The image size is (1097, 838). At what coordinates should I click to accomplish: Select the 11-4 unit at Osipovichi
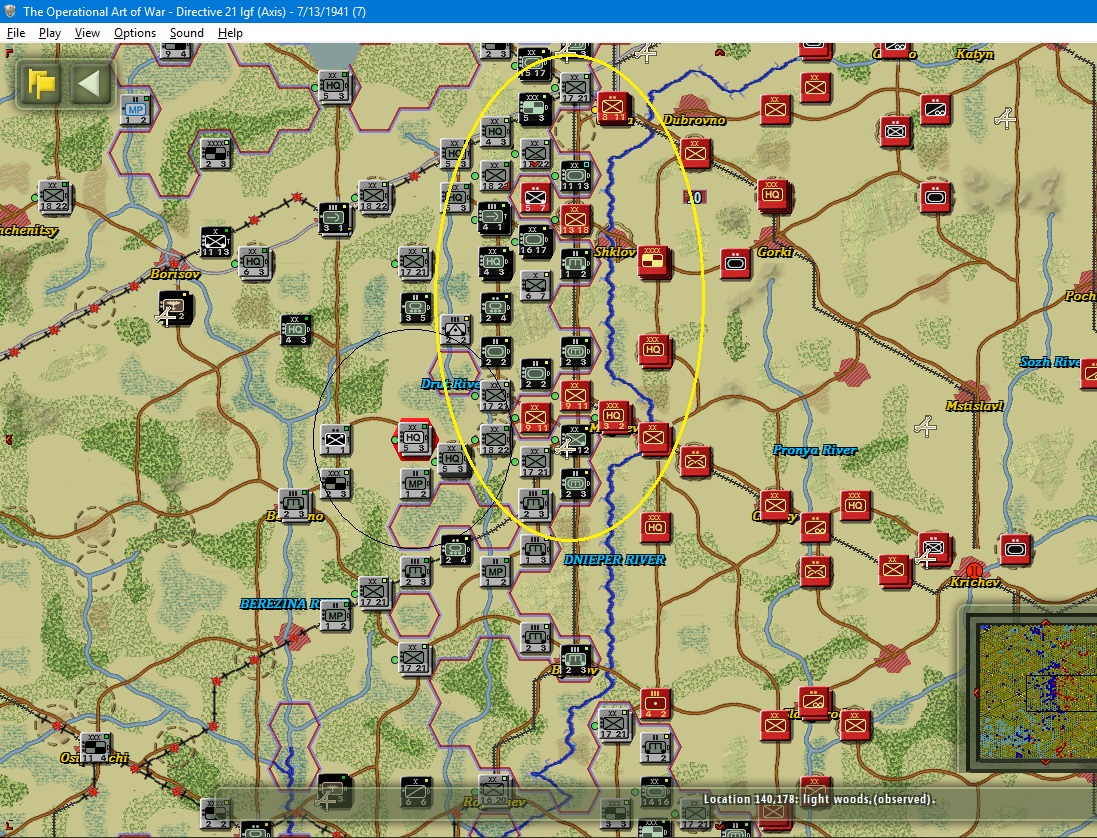pos(96,748)
